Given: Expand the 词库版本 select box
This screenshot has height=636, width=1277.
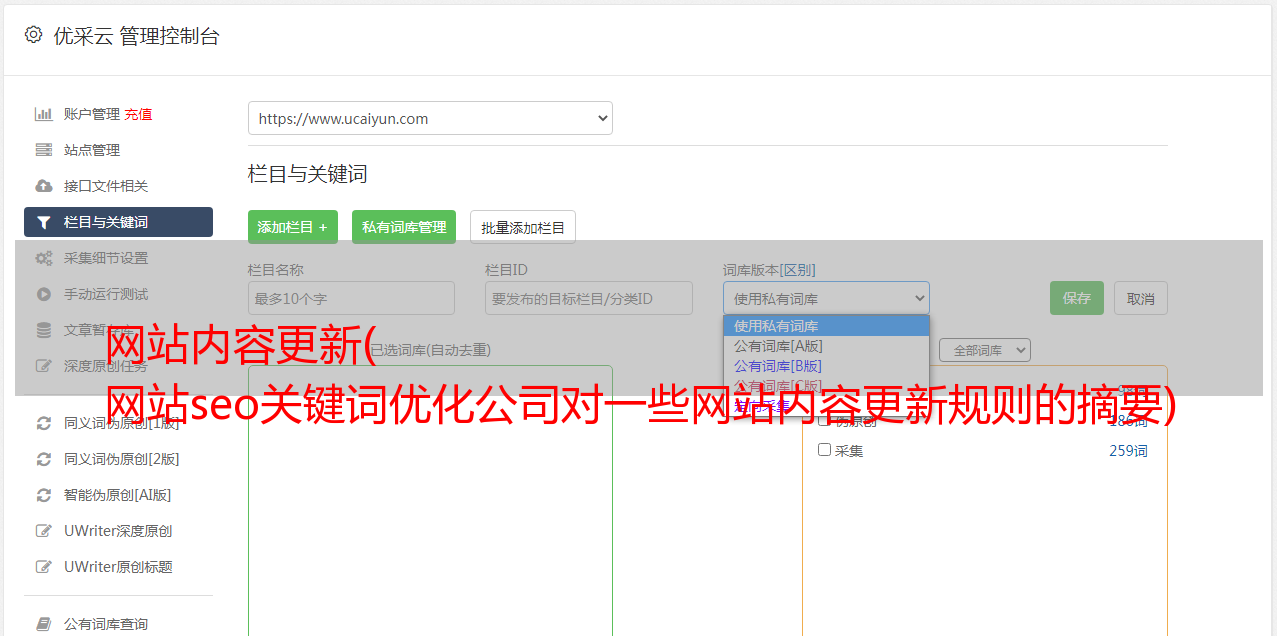Looking at the screenshot, I should click(x=826, y=298).
